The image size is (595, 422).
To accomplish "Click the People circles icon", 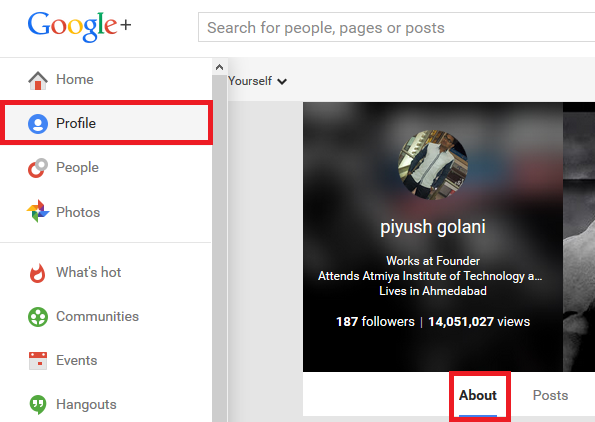I will pyautogui.click(x=38, y=168).
